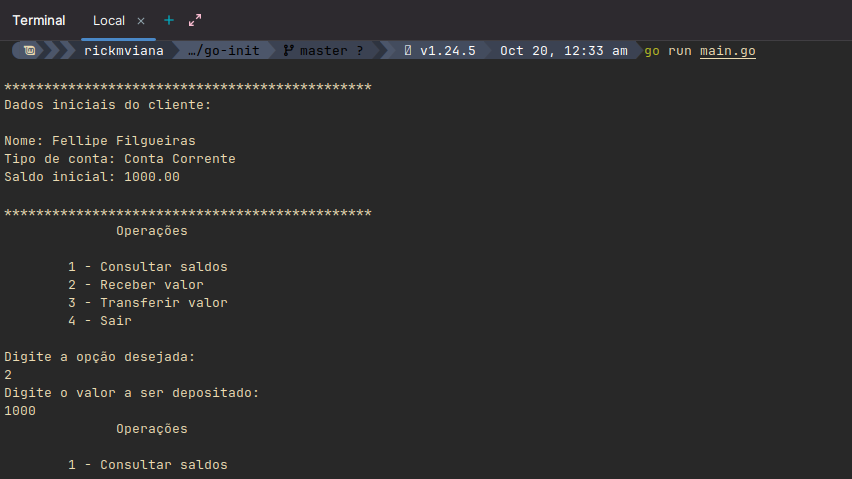The height and width of the screenshot is (479, 852).
Task: Select the Local tab
Action: [x=109, y=21]
